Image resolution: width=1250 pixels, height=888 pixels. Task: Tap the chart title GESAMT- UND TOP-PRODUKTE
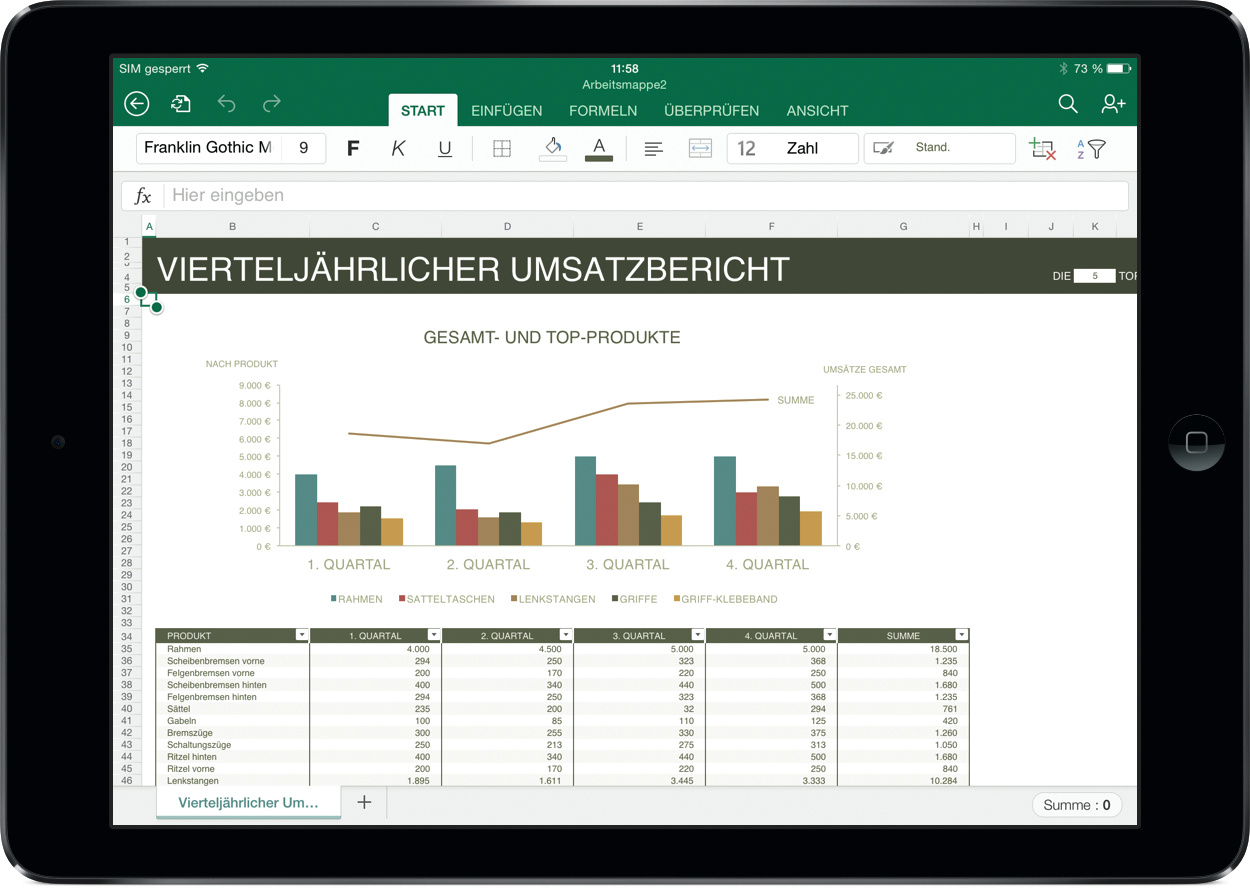(x=552, y=338)
